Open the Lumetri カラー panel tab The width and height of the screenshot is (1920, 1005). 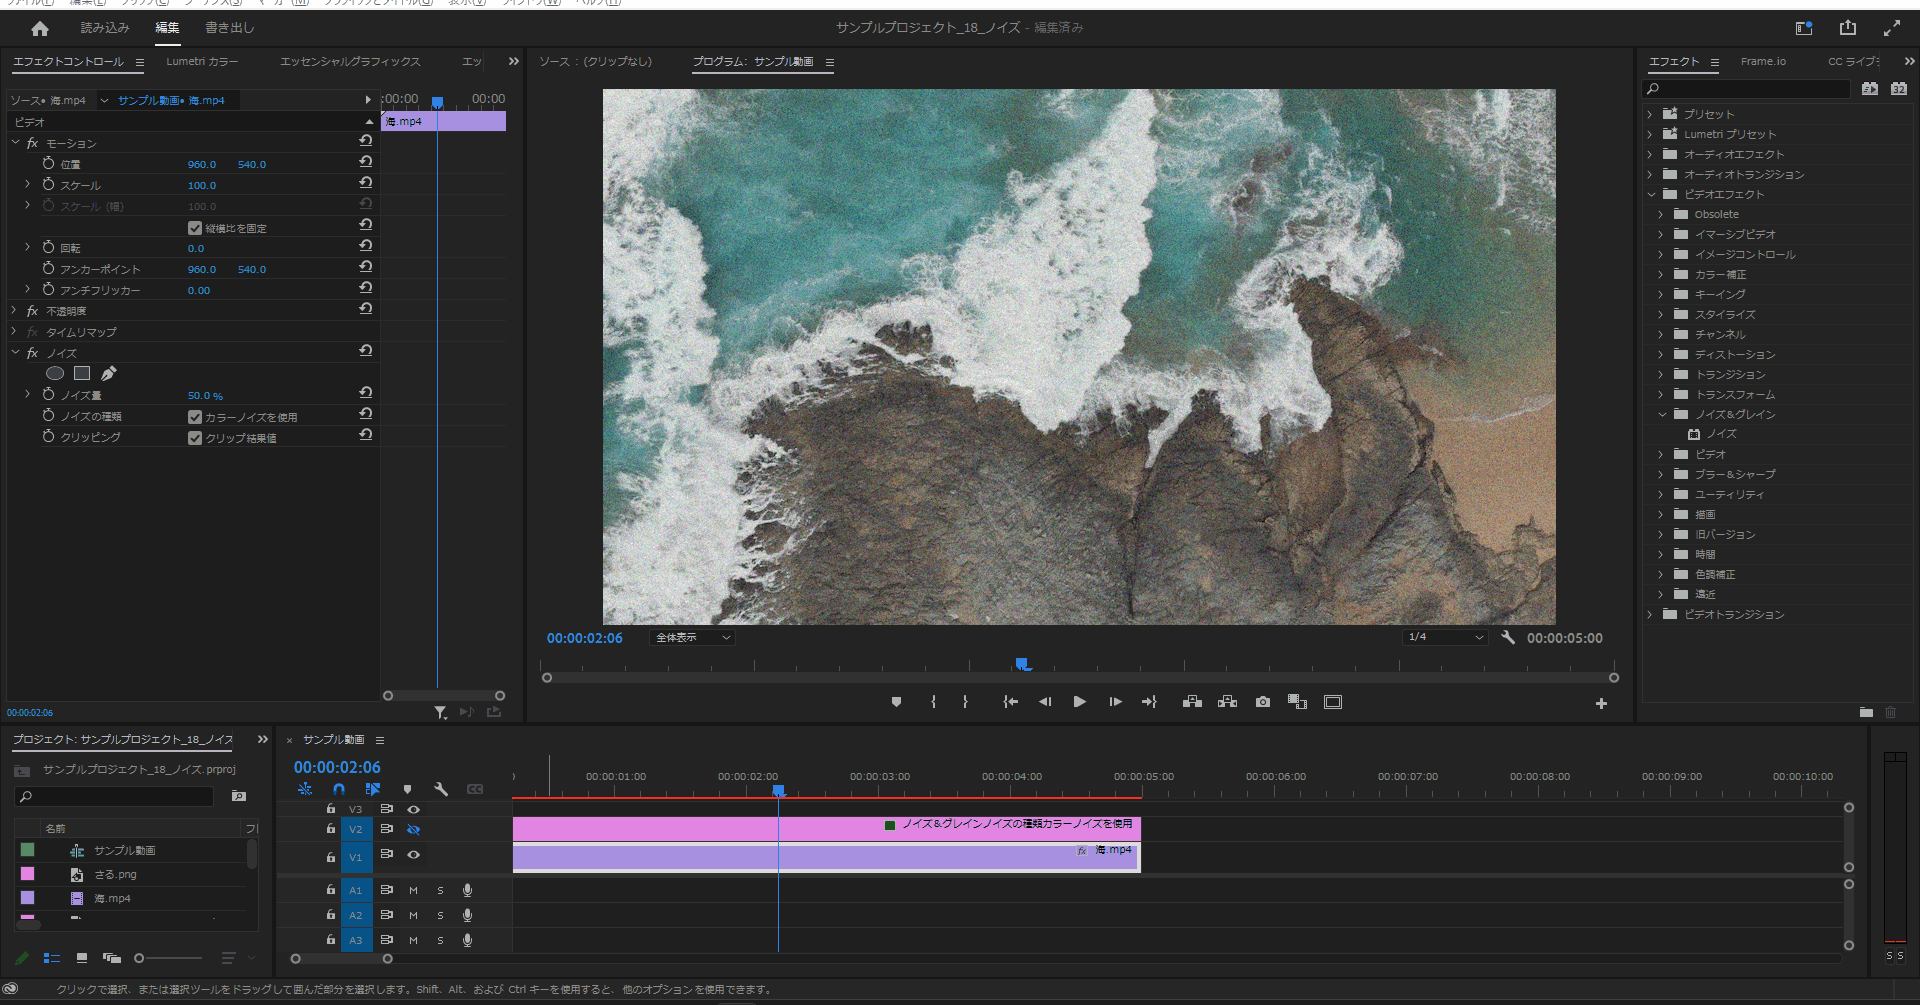202,62
